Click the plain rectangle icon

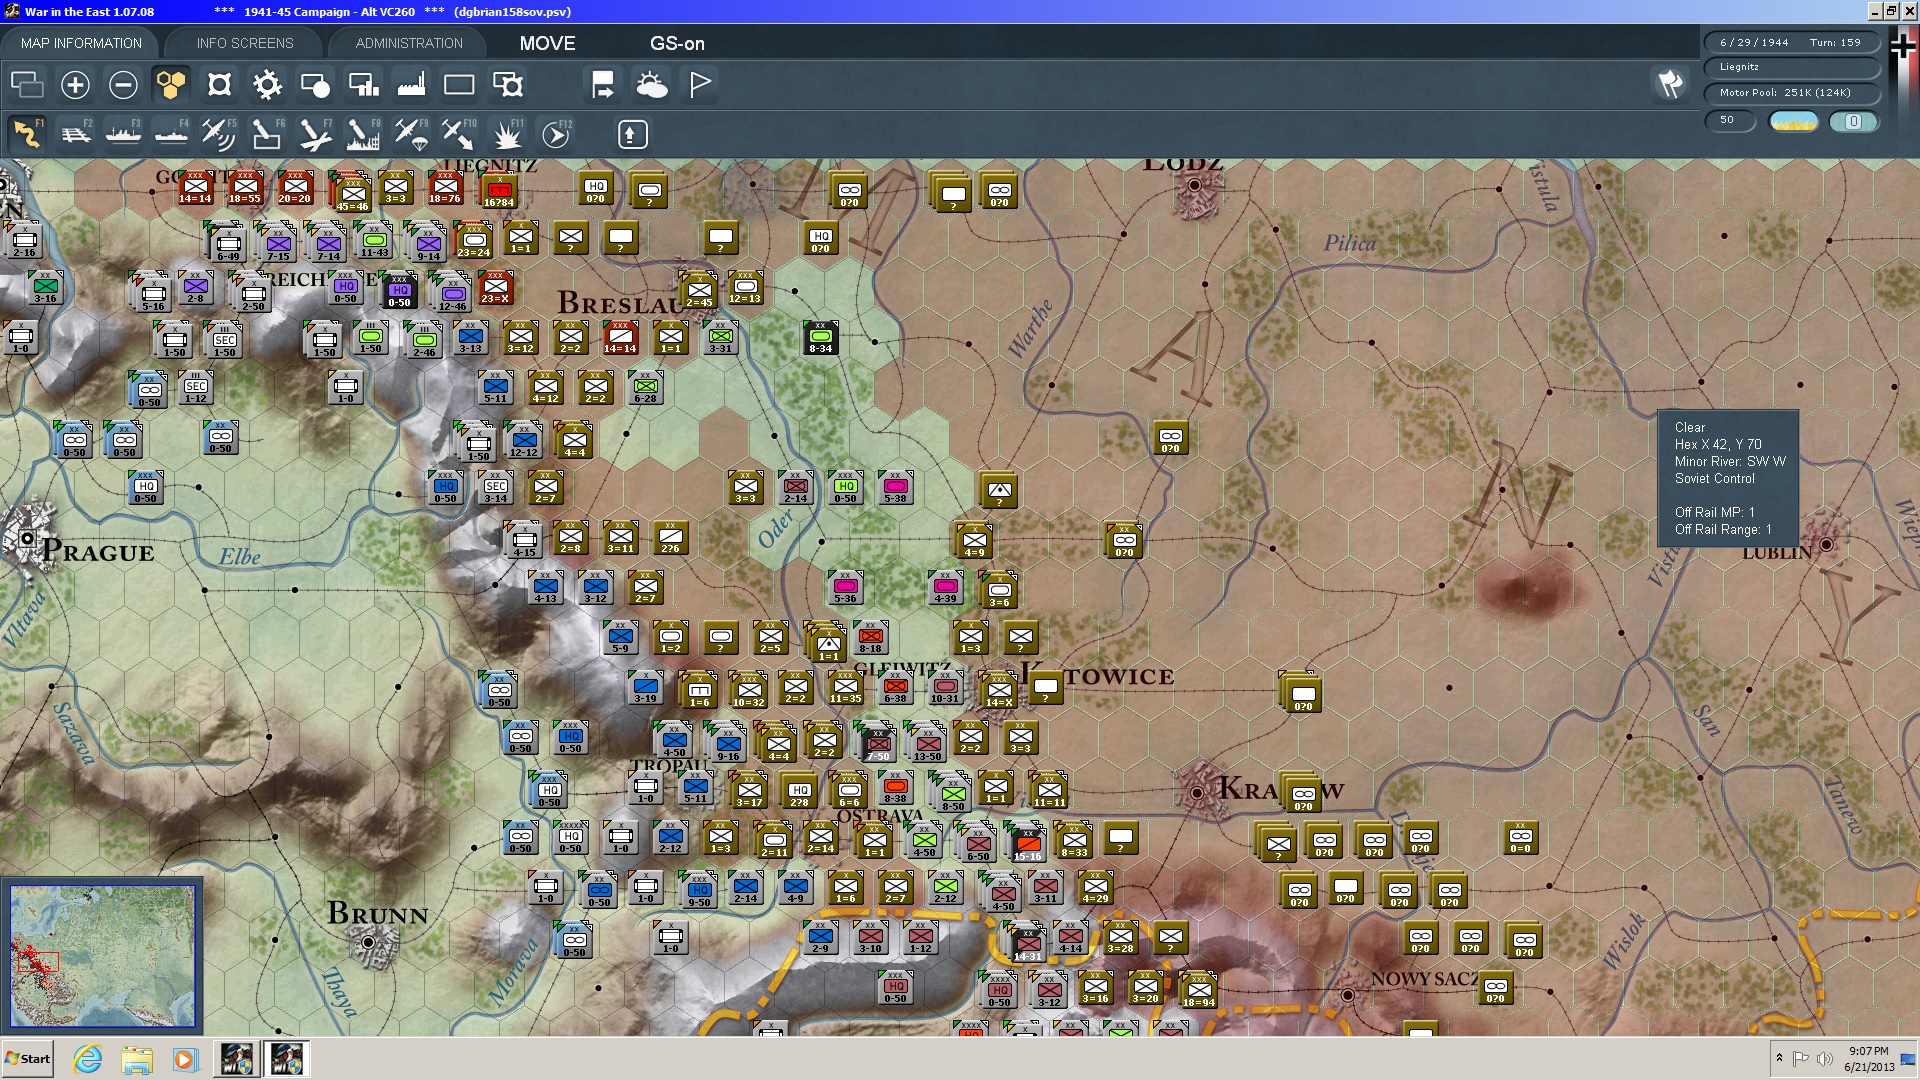pyautogui.click(x=459, y=85)
